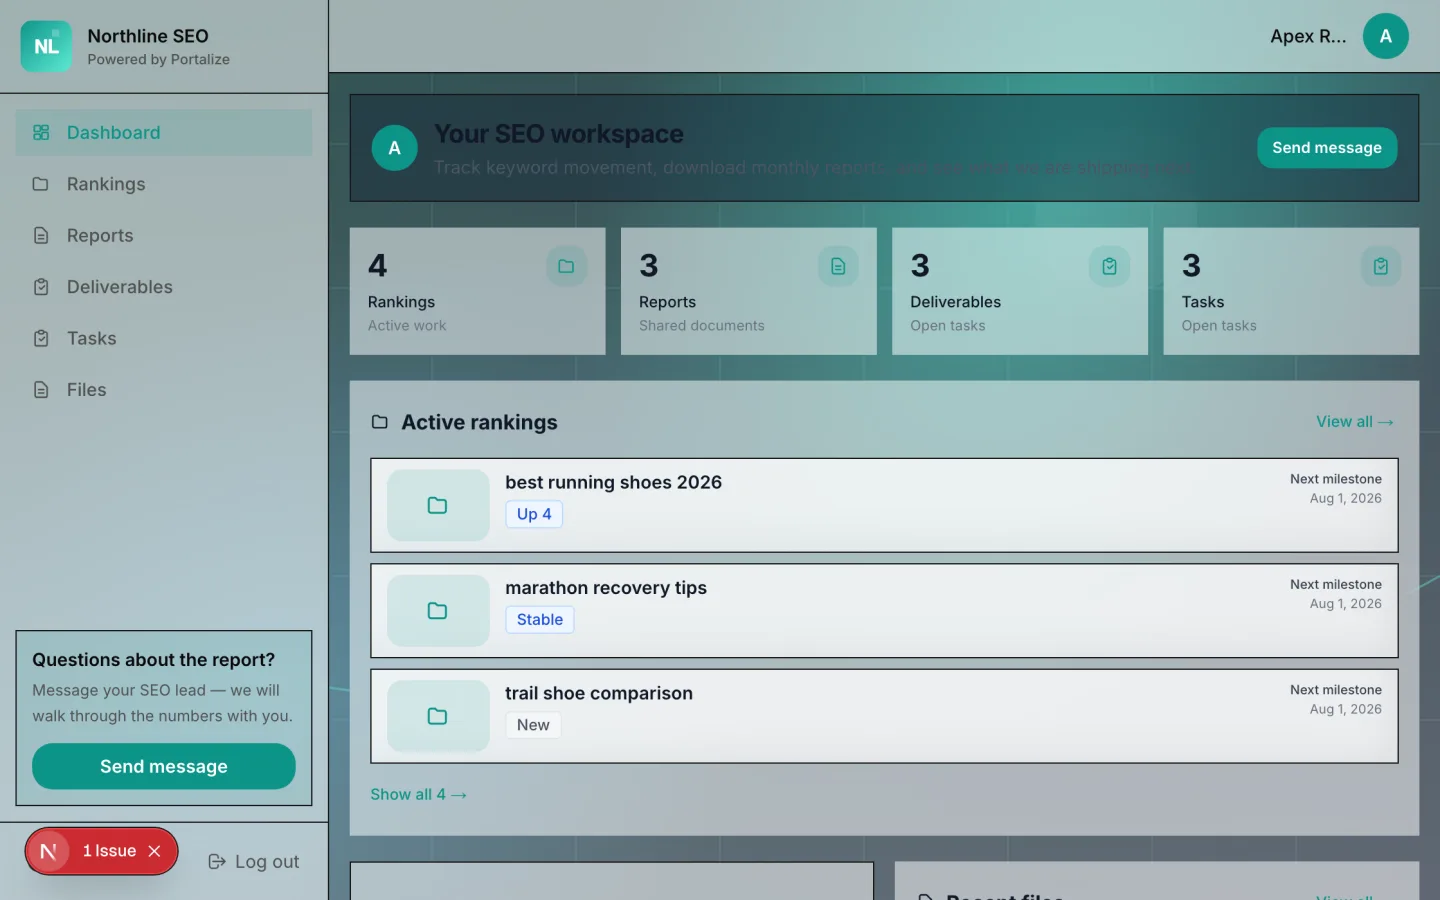
Task: Click the workspace banner avatar A
Action: (395, 148)
